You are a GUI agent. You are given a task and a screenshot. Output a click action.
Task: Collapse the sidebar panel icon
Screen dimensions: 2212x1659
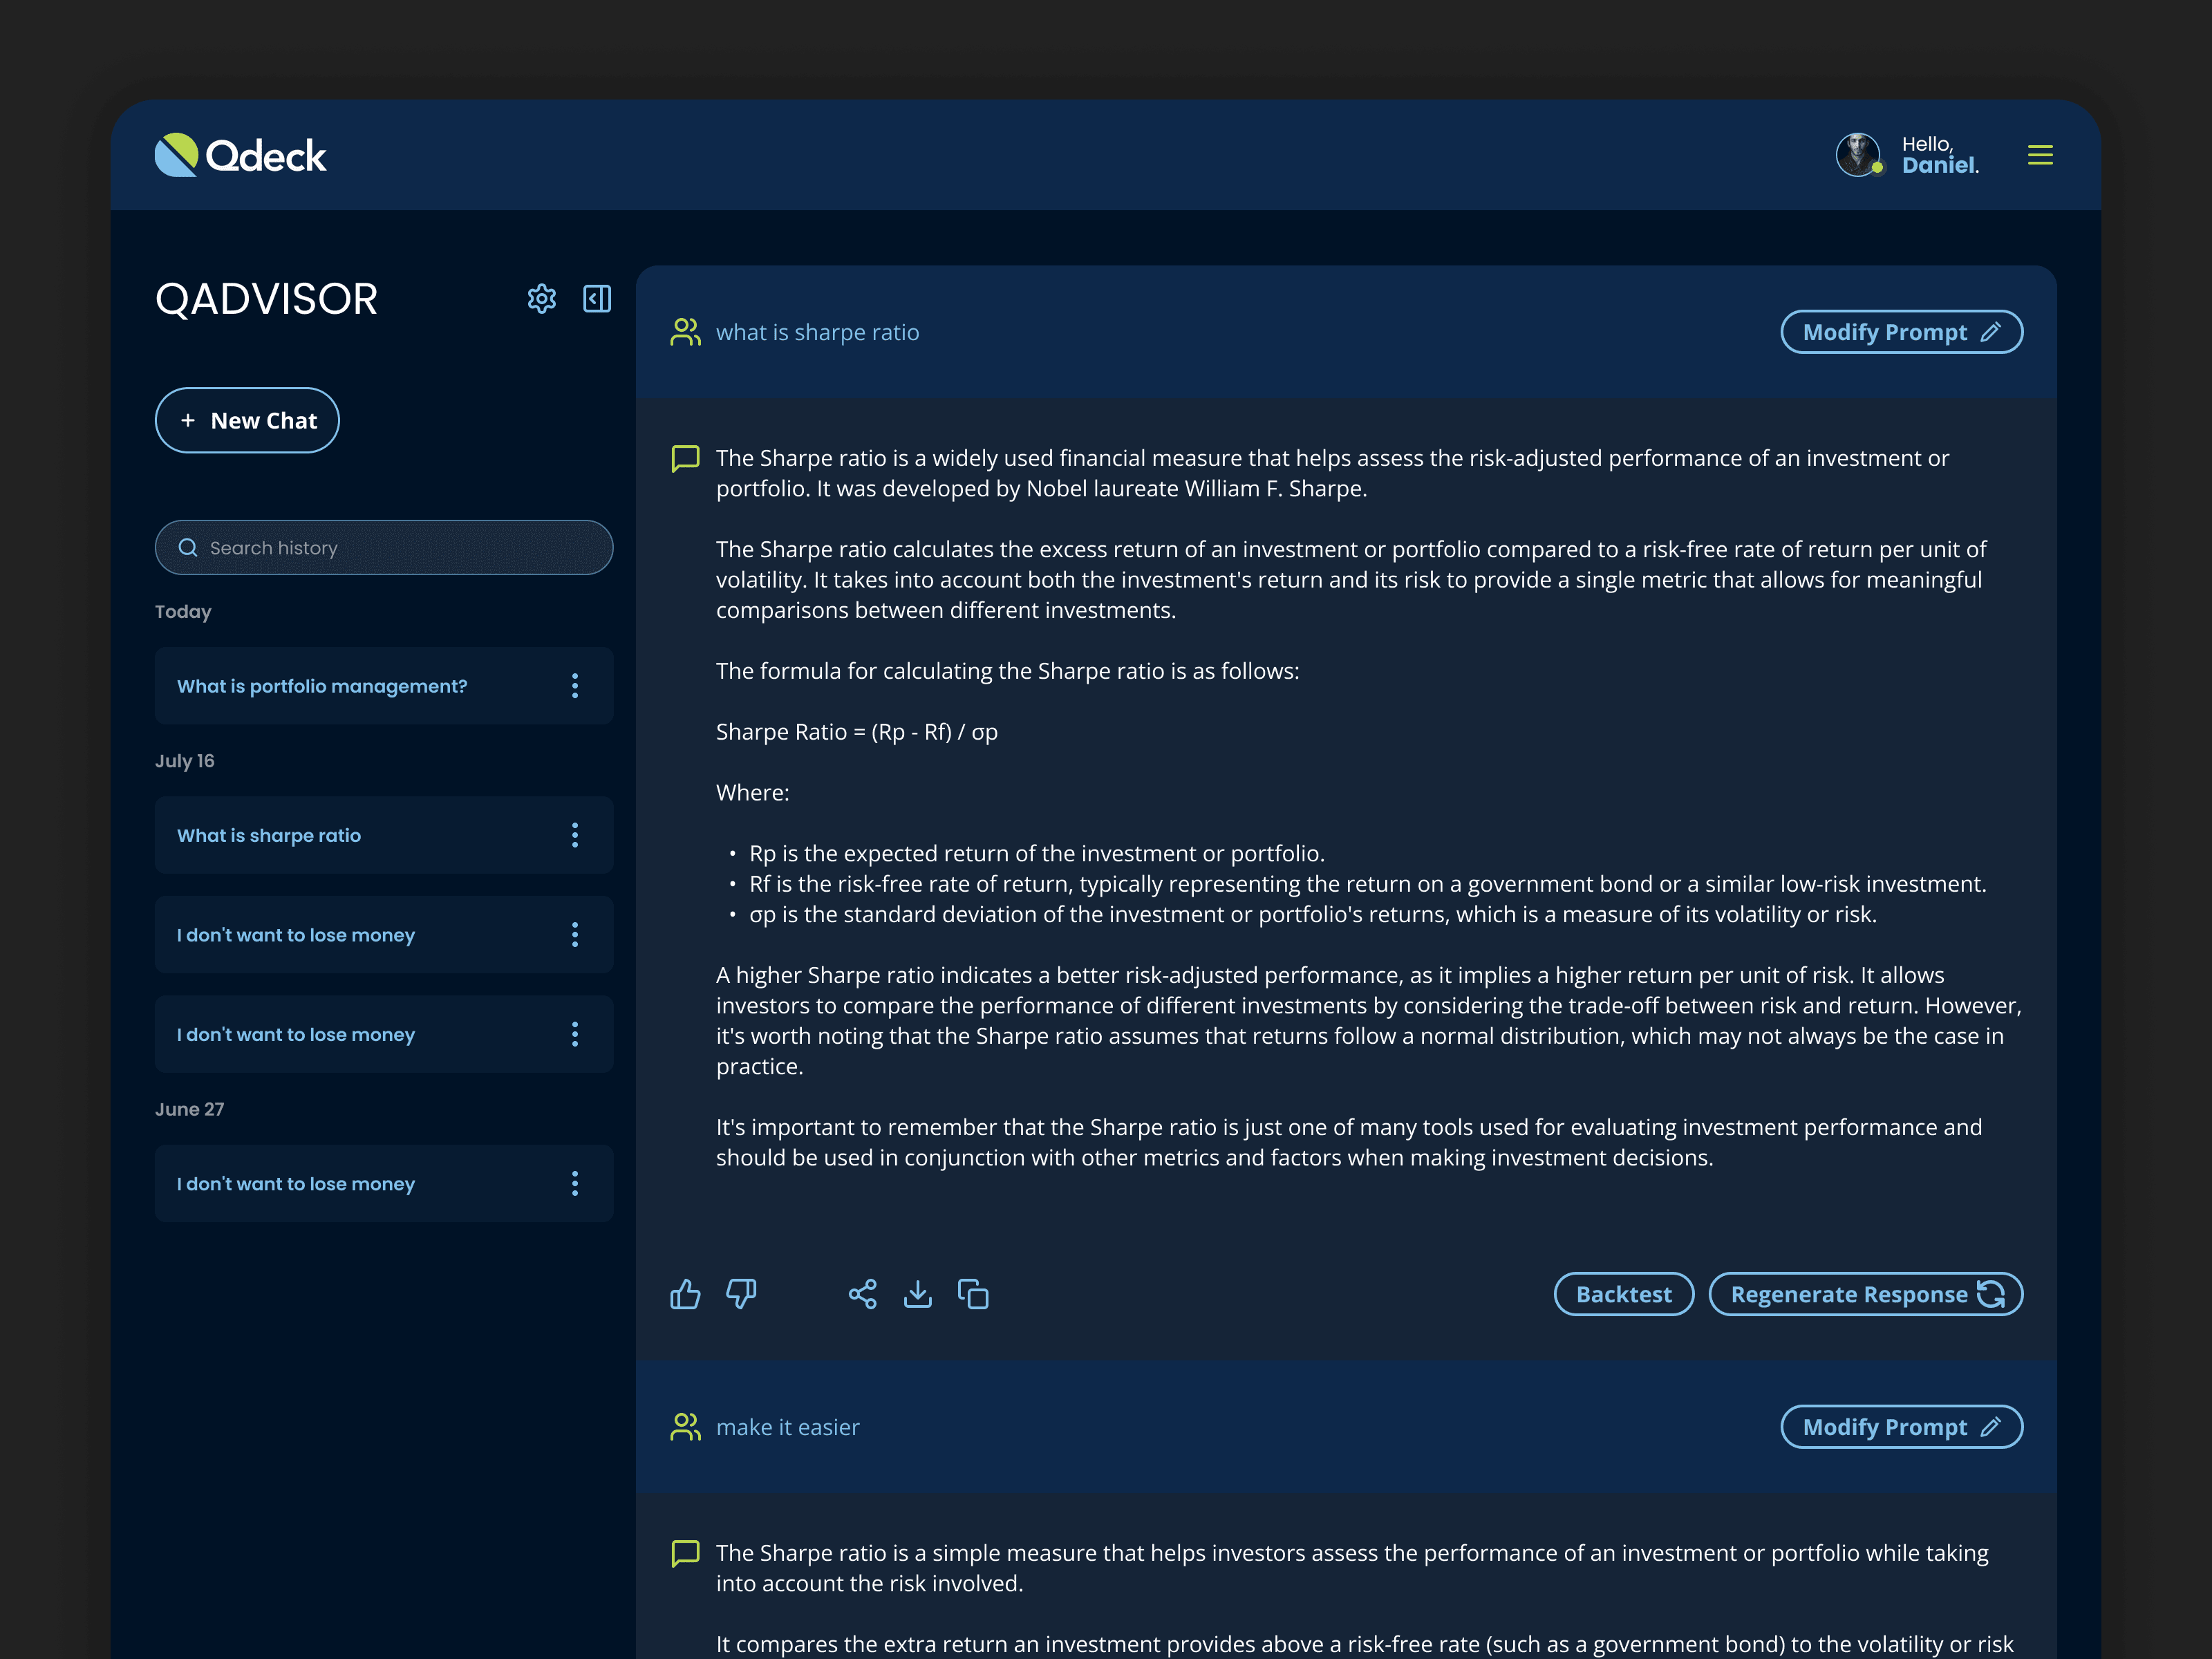[597, 298]
